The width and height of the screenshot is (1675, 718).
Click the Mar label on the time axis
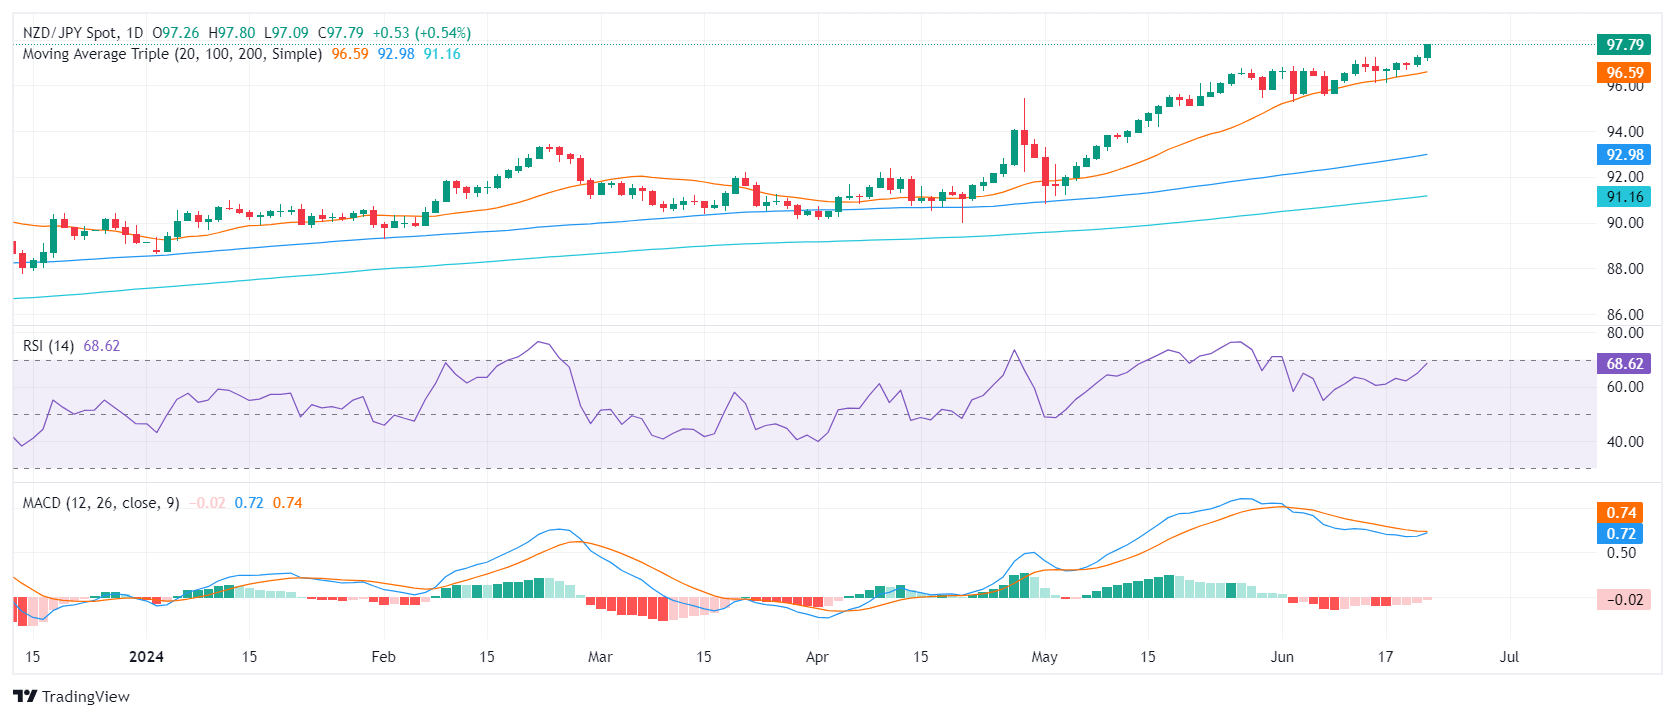pos(600,657)
